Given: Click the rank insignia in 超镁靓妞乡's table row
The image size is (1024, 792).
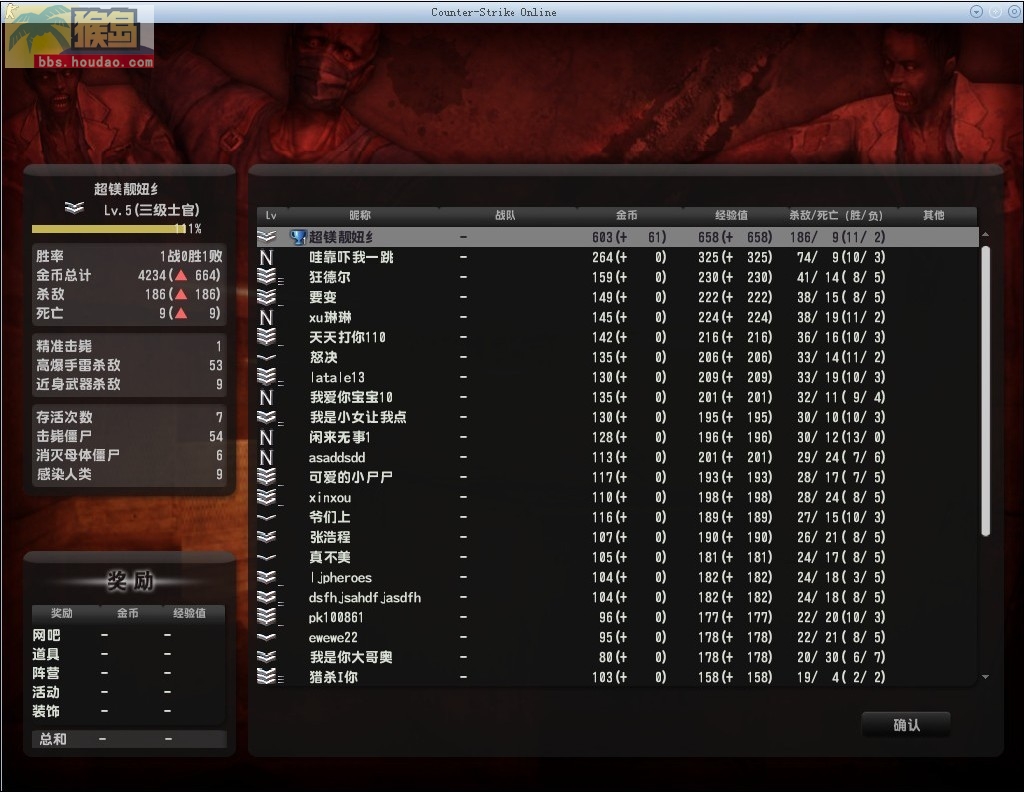Looking at the screenshot, I should [266, 237].
